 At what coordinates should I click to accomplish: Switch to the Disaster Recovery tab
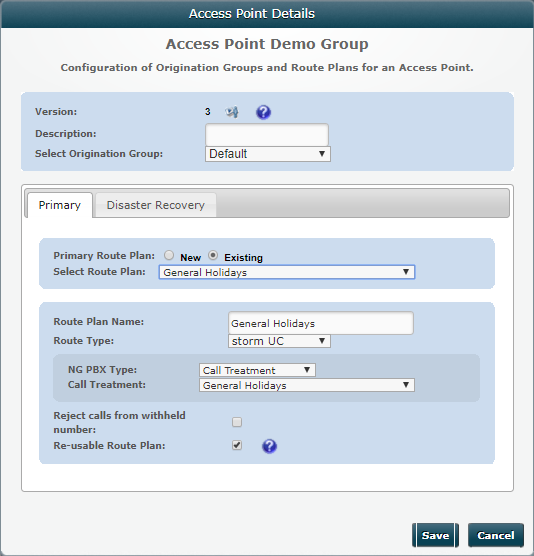click(x=156, y=205)
